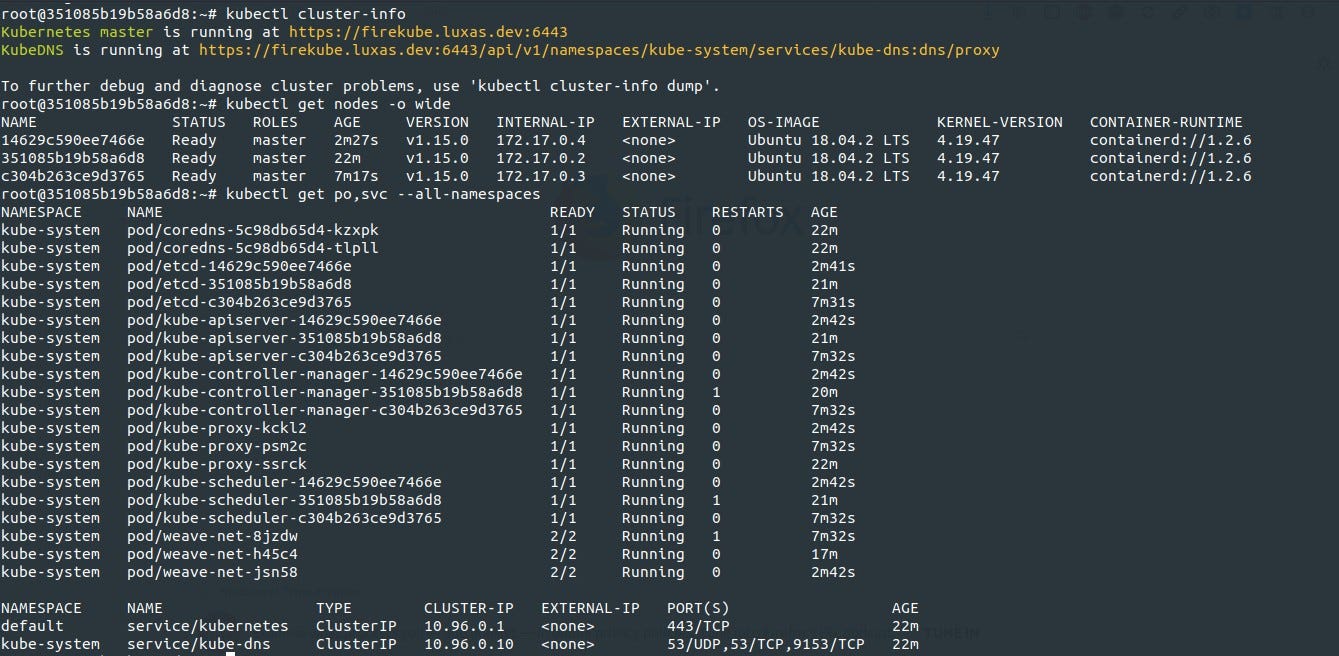This screenshot has height=656, width=1339.
Task: Click pod/kube-proxy-ssrck
Action: [x=217, y=464]
